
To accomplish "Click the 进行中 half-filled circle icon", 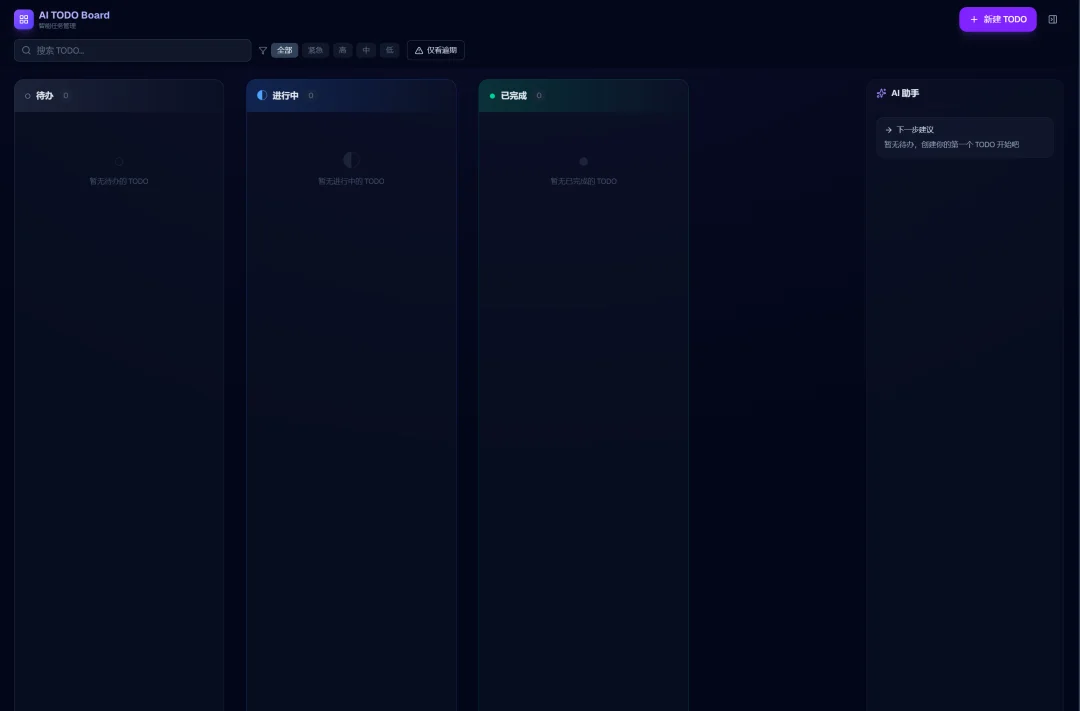I will tap(261, 95).
